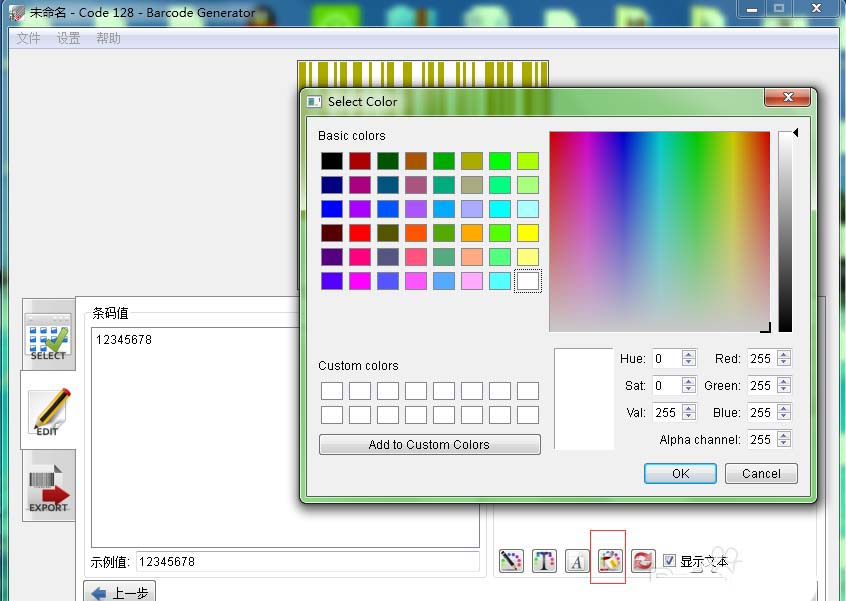Open the 帮助 menu

tap(108, 38)
